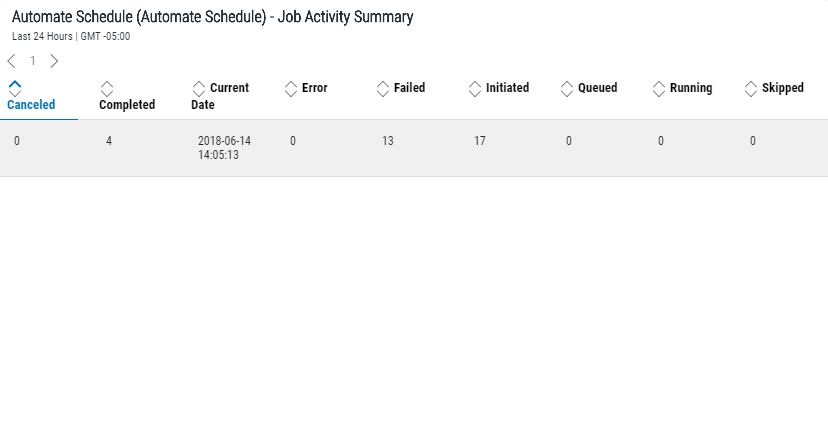828x438 pixels.
Task: Click the Failed count of 13
Action: [x=388, y=141]
